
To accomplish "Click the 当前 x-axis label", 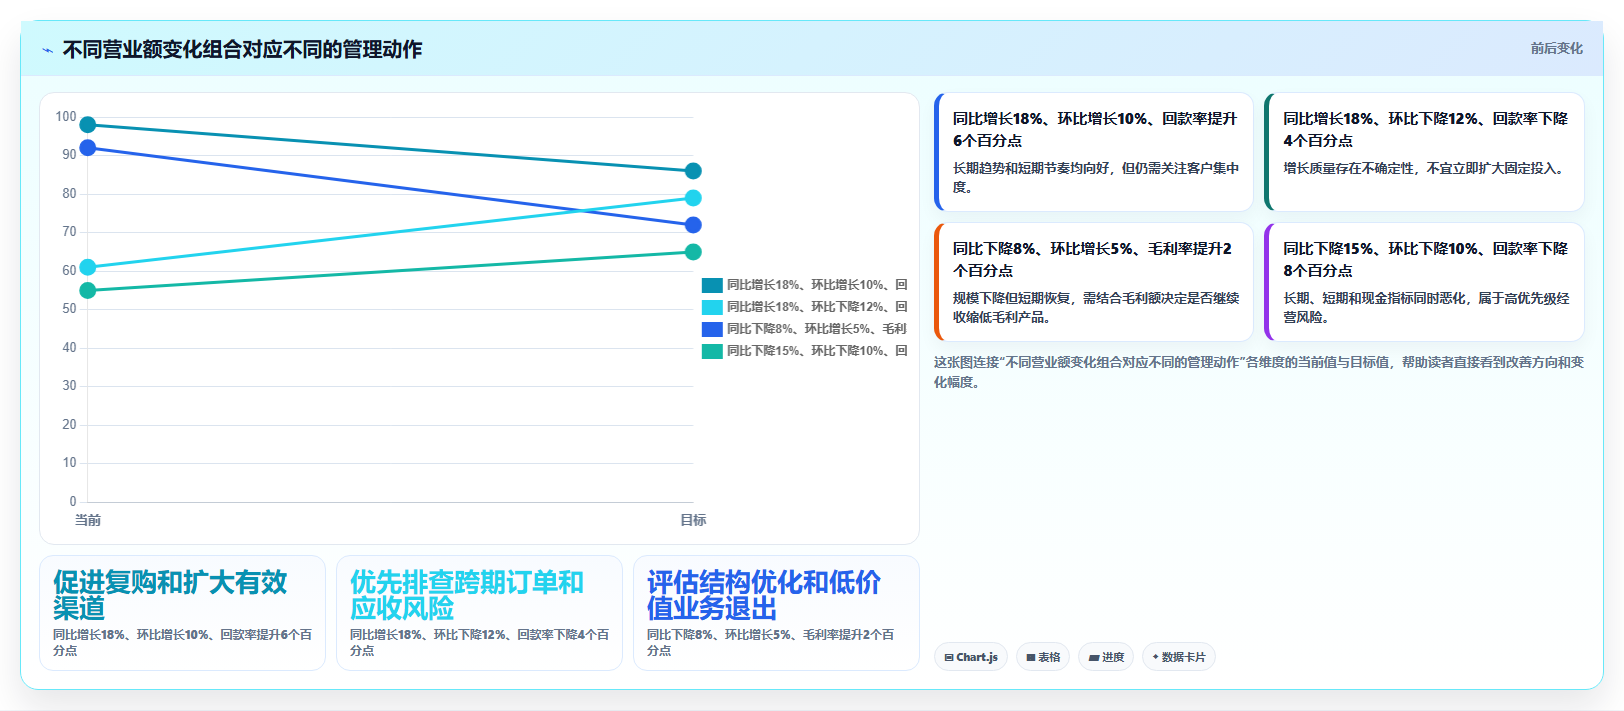I will pyautogui.click(x=88, y=520).
